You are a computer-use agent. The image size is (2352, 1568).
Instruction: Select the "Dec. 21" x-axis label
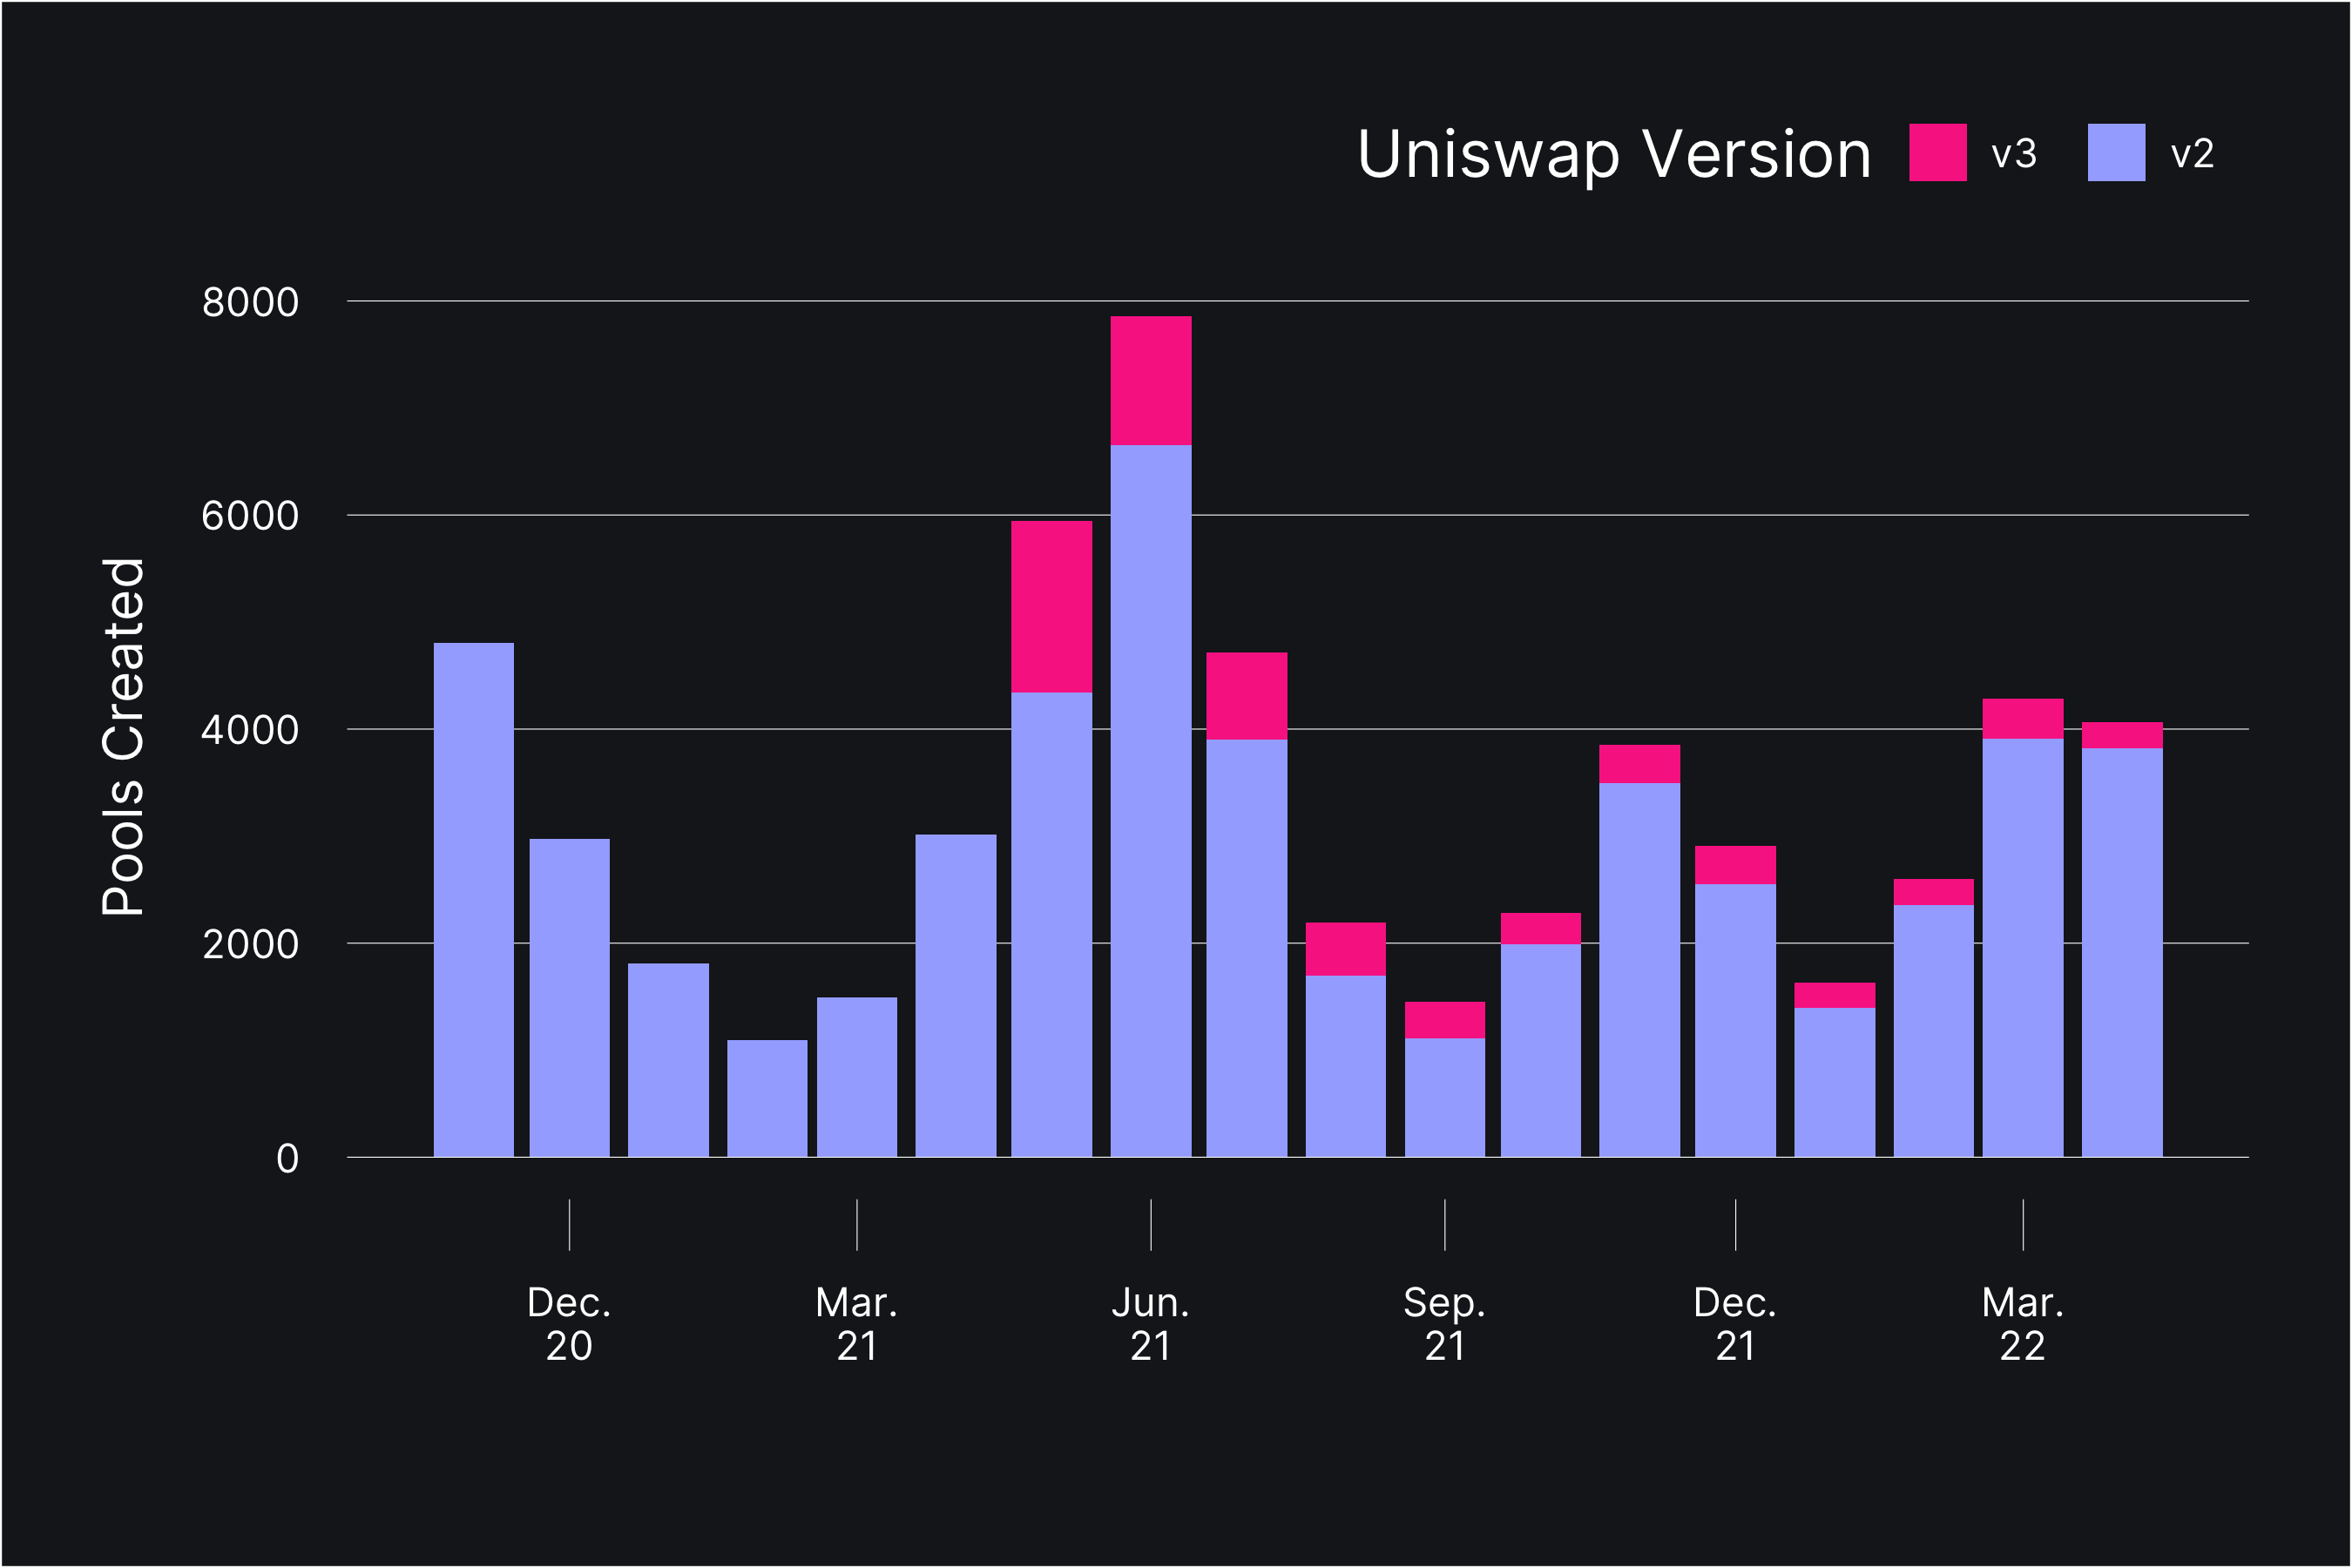(x=1735, y=1324)
